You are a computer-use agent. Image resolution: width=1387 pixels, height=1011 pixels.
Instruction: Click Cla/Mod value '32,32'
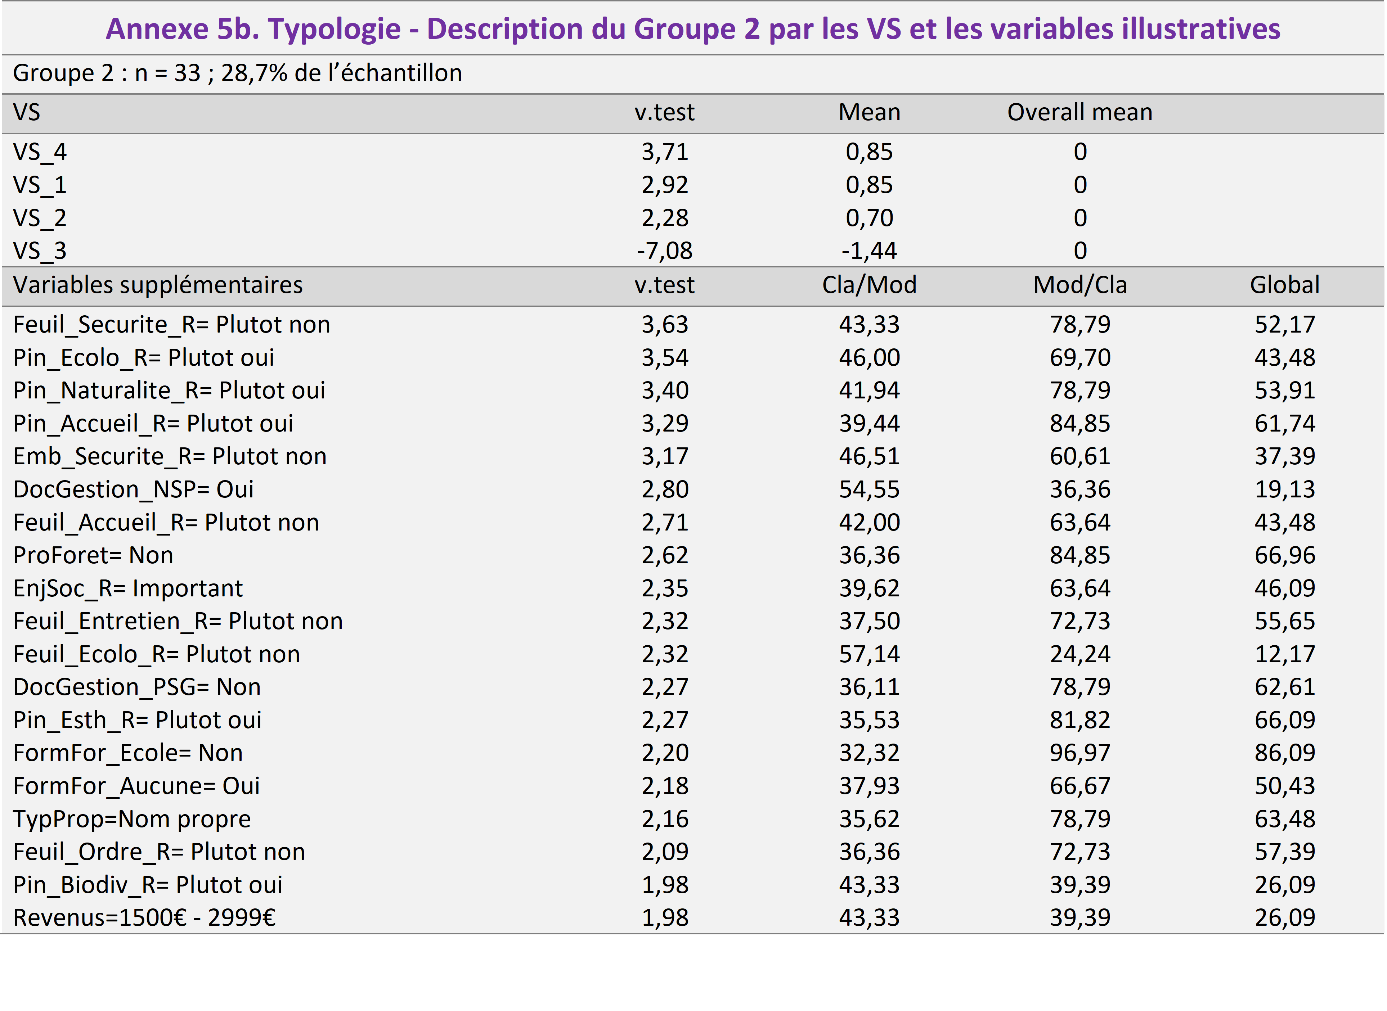[x=869, y=754]
